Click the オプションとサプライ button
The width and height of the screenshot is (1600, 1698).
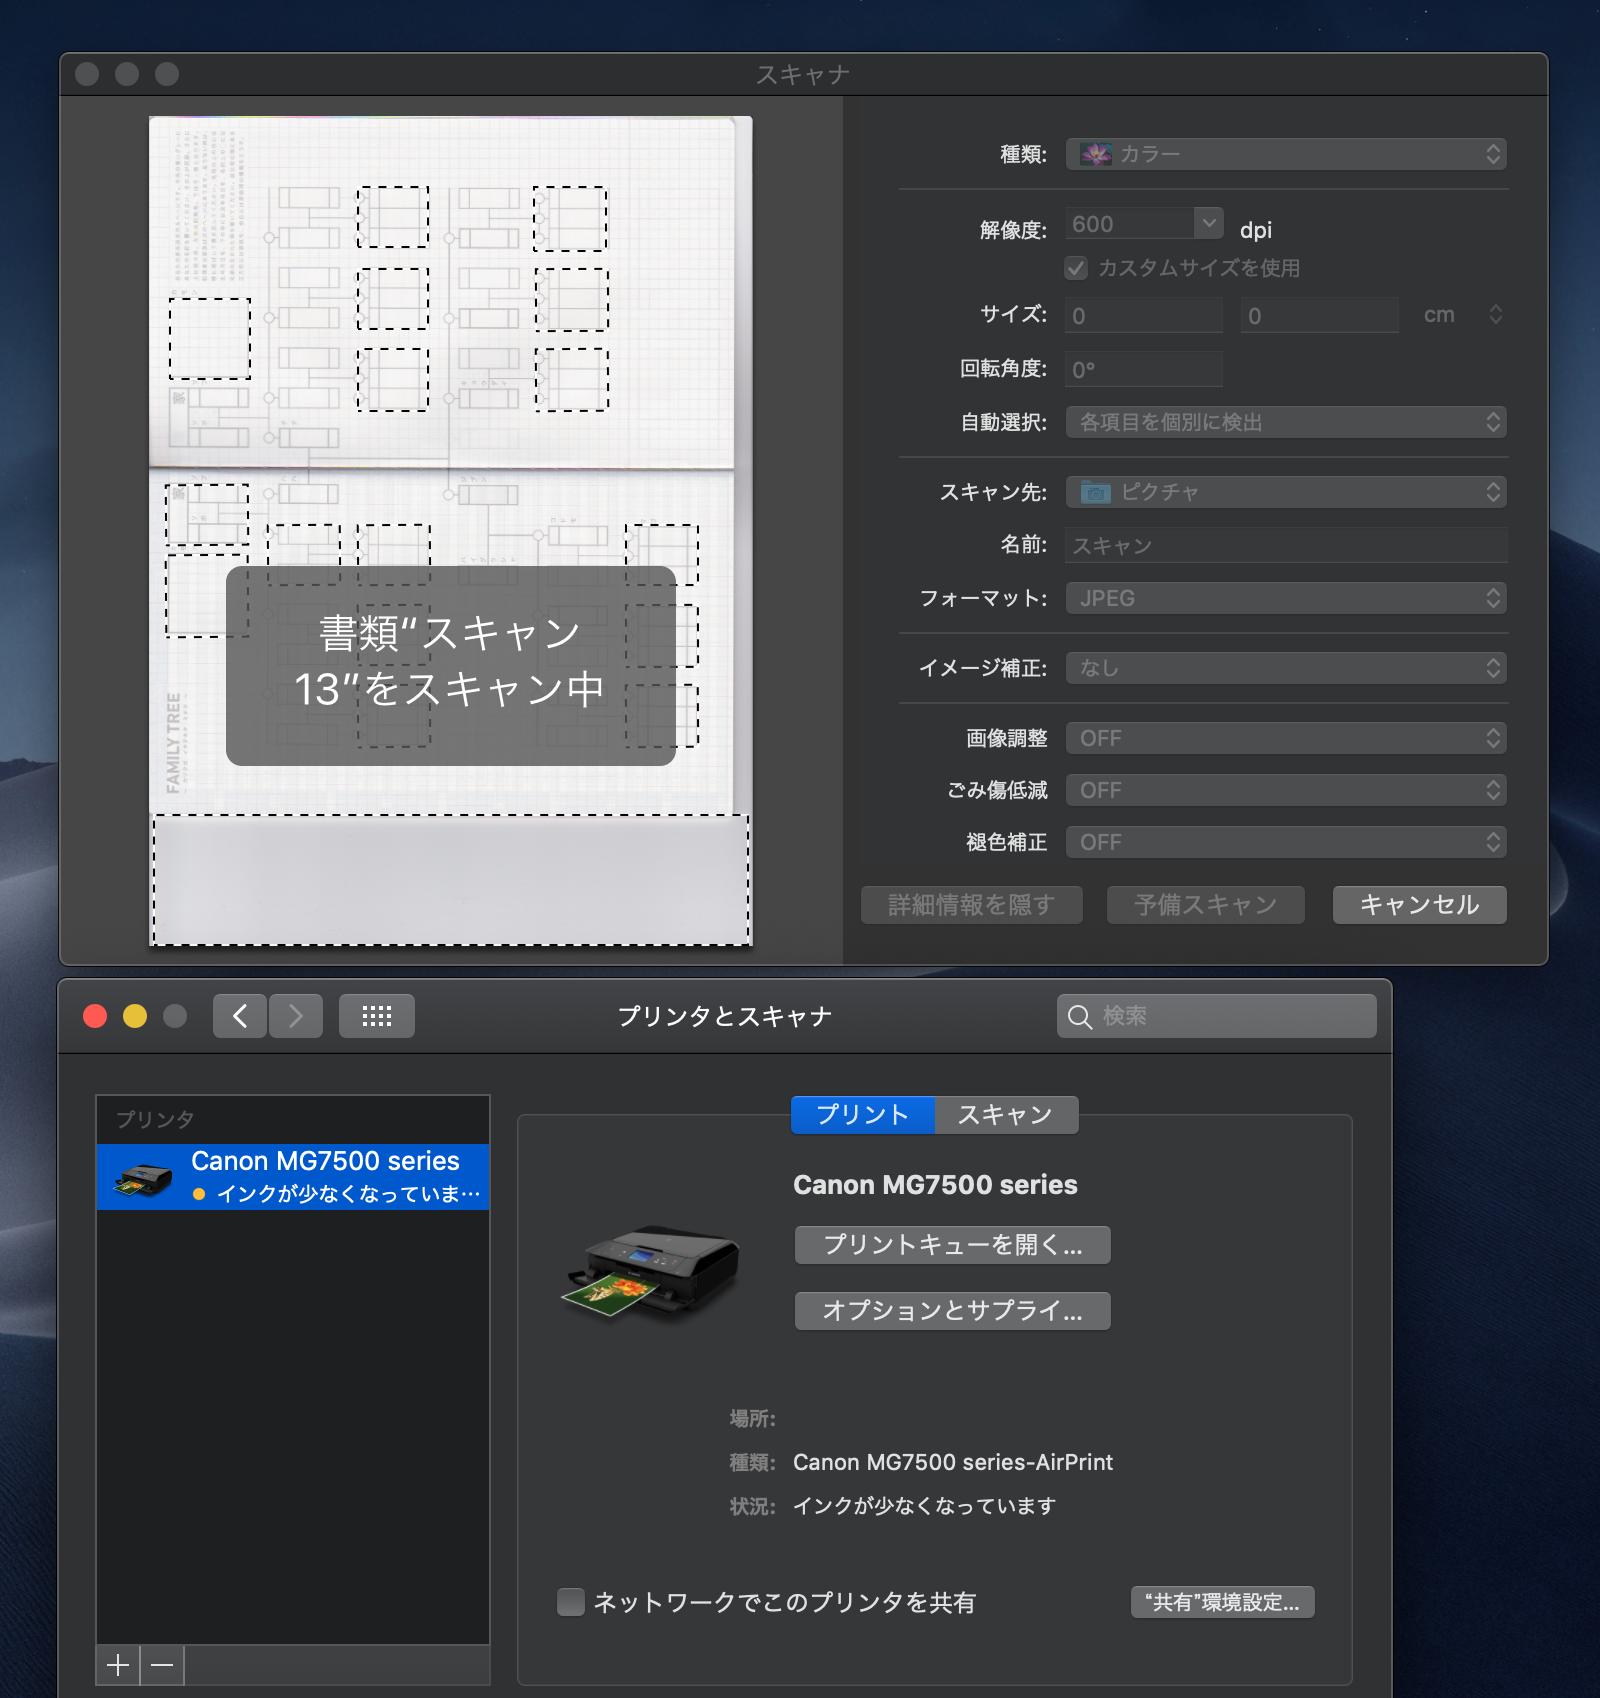[x=952, y=1311]
